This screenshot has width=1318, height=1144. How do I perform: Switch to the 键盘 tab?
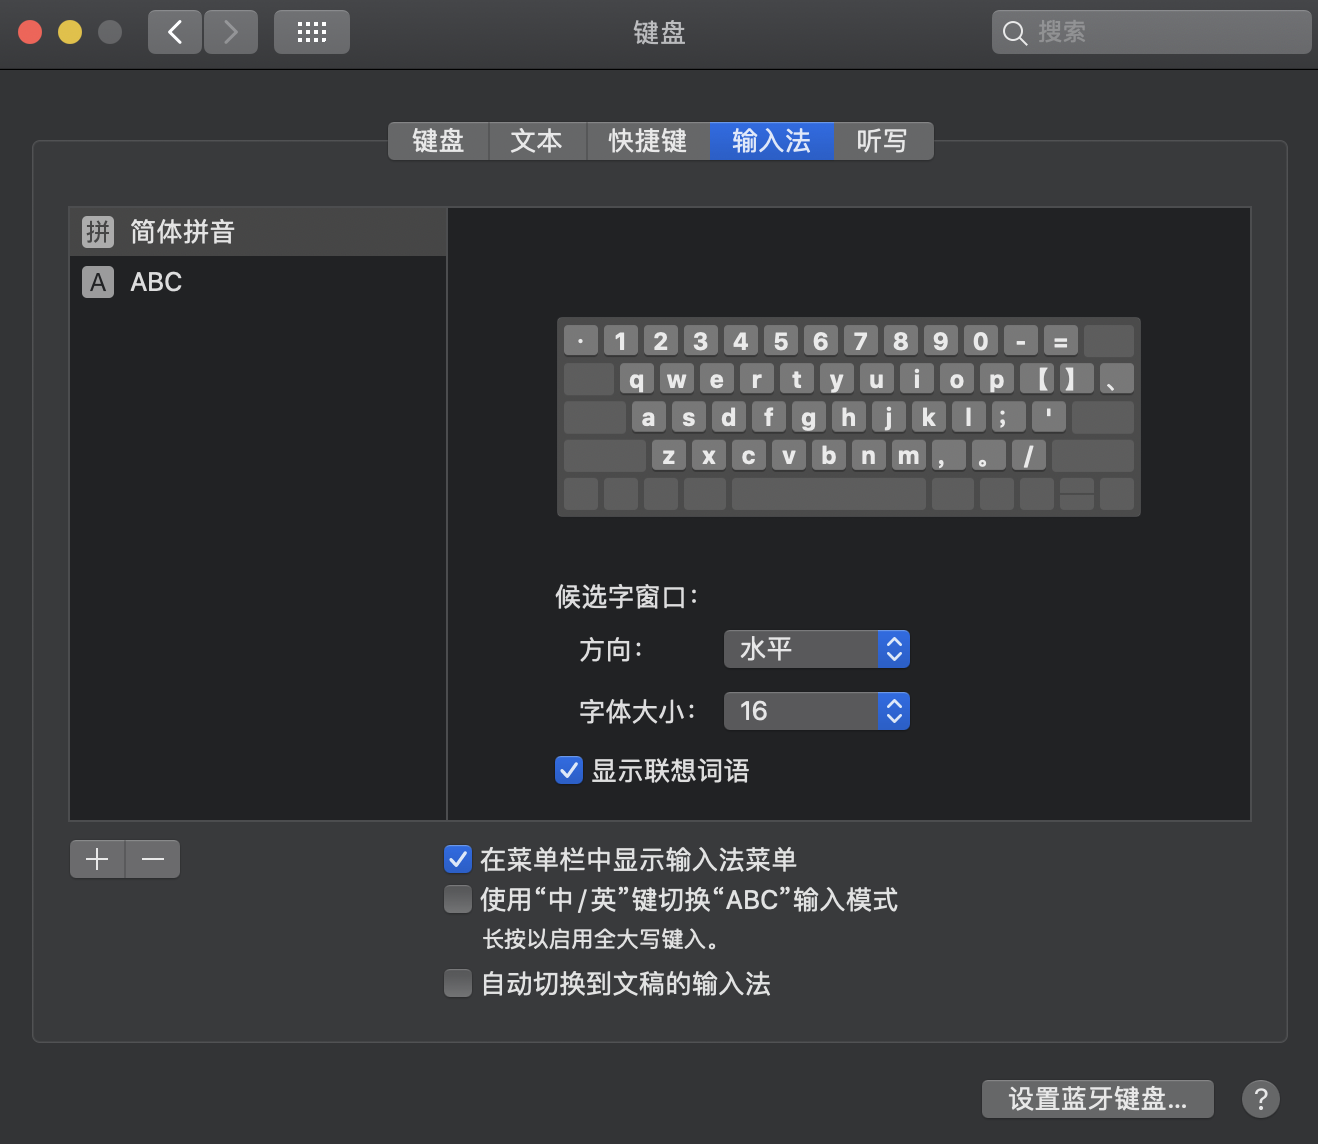pos(439,141)
